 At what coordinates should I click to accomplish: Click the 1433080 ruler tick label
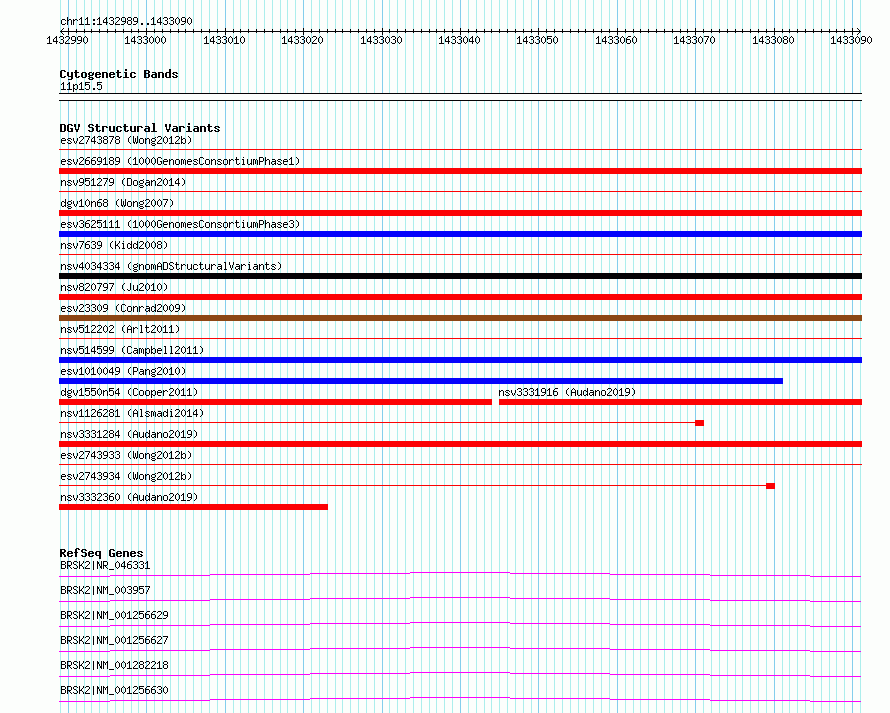click(773, 40)
